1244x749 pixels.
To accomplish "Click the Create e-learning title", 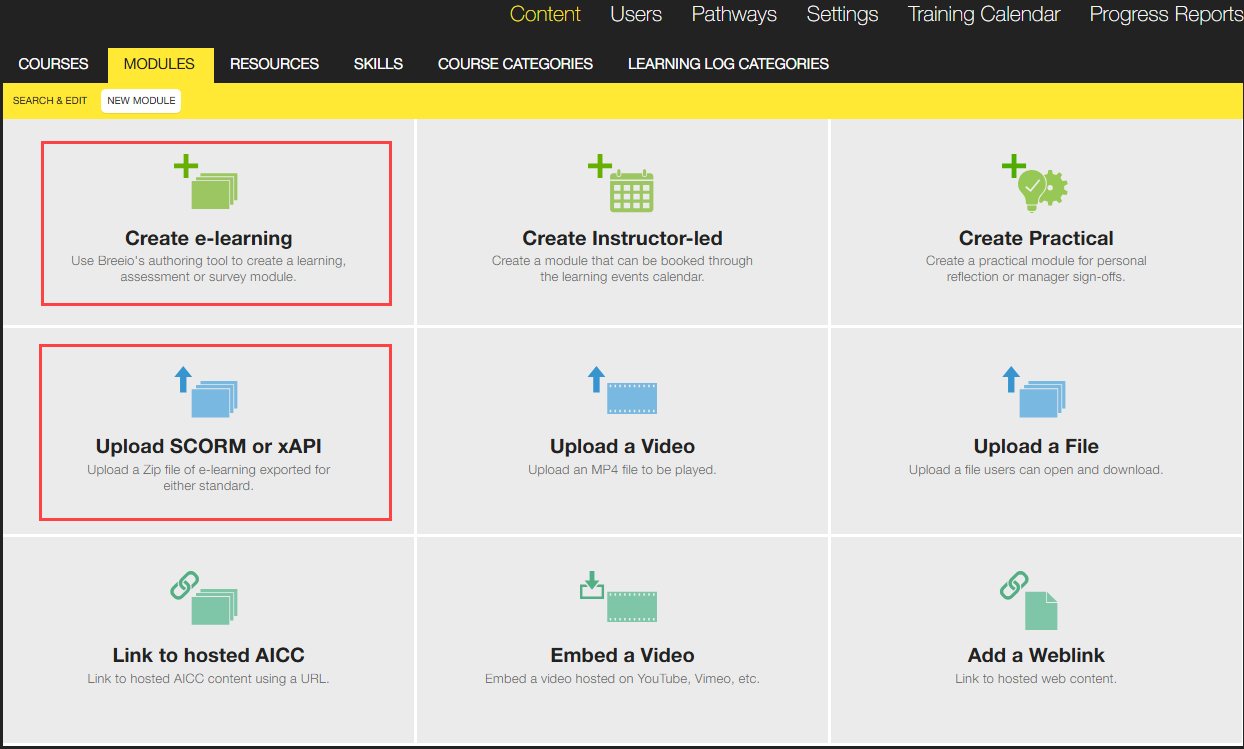I will pos(209,238).
